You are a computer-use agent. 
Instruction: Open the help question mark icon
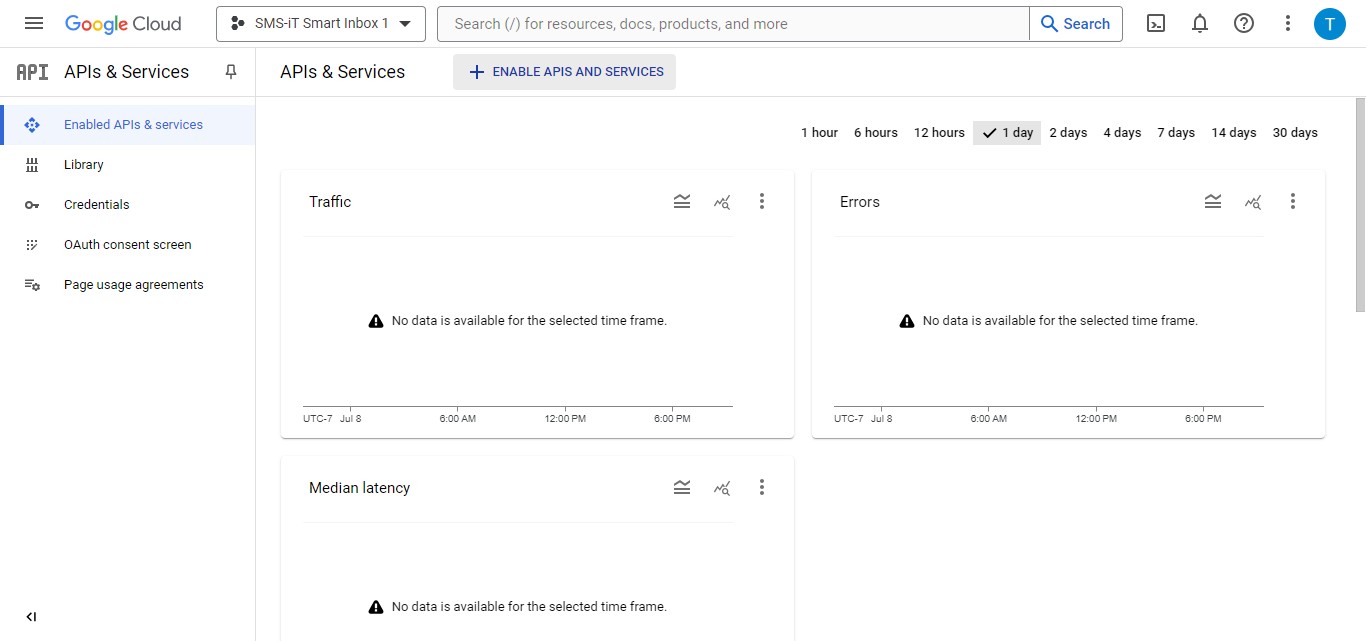tap(1243, 22)
